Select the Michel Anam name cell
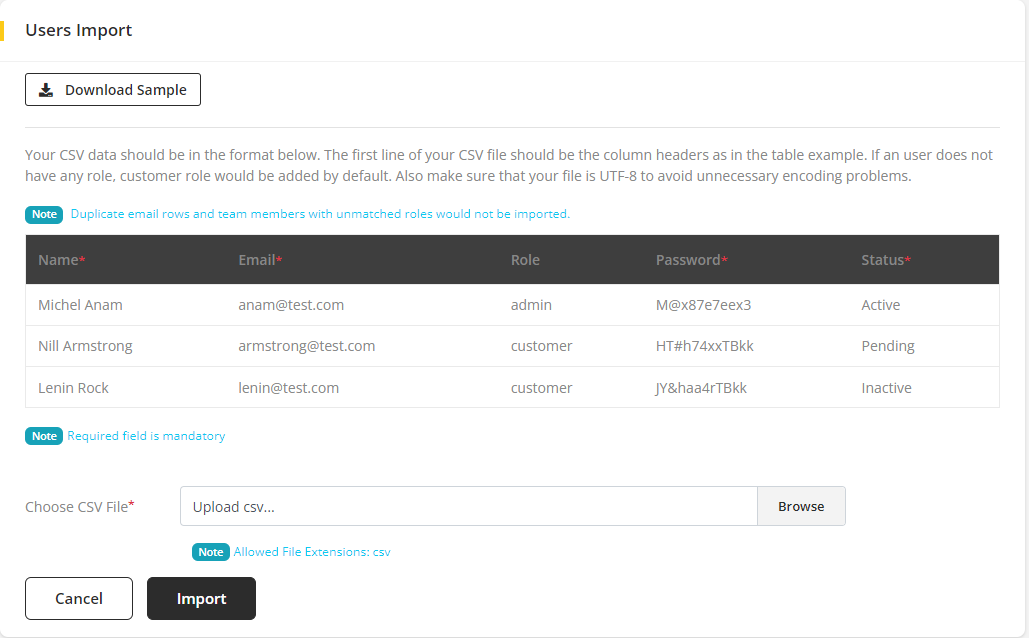The height and width of the screenshot is (638, 1029). tap(80, 305)
